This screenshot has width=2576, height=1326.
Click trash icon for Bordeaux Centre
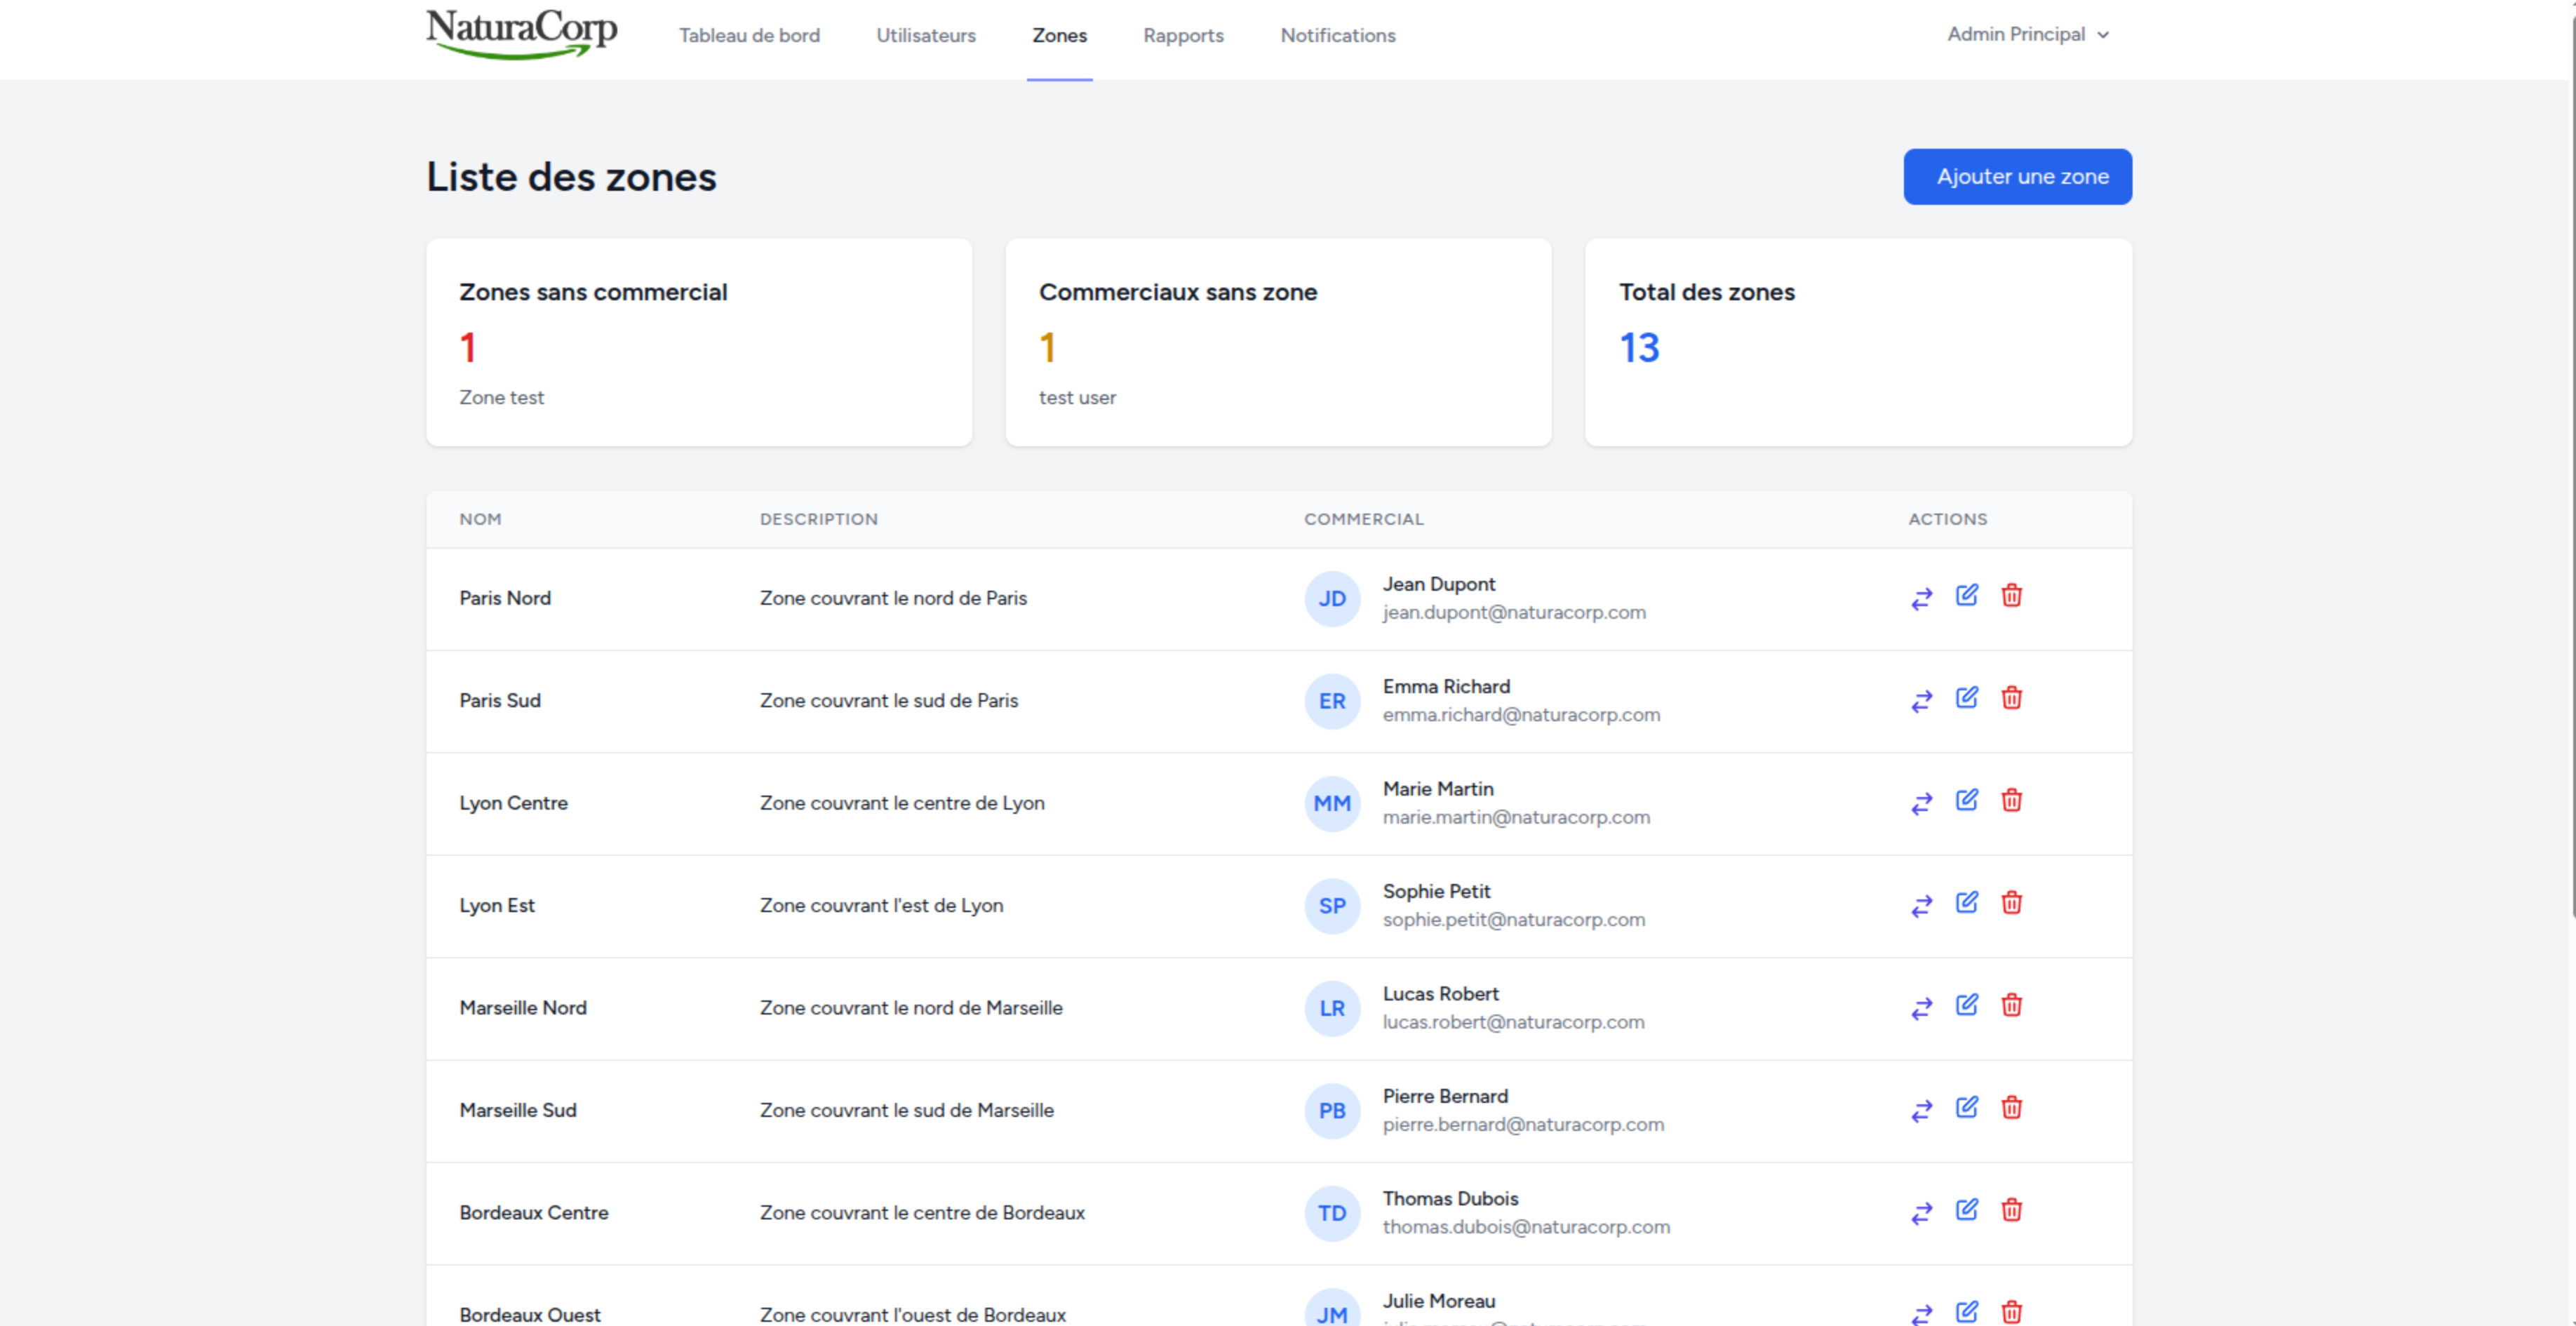click(2011, 1210)
